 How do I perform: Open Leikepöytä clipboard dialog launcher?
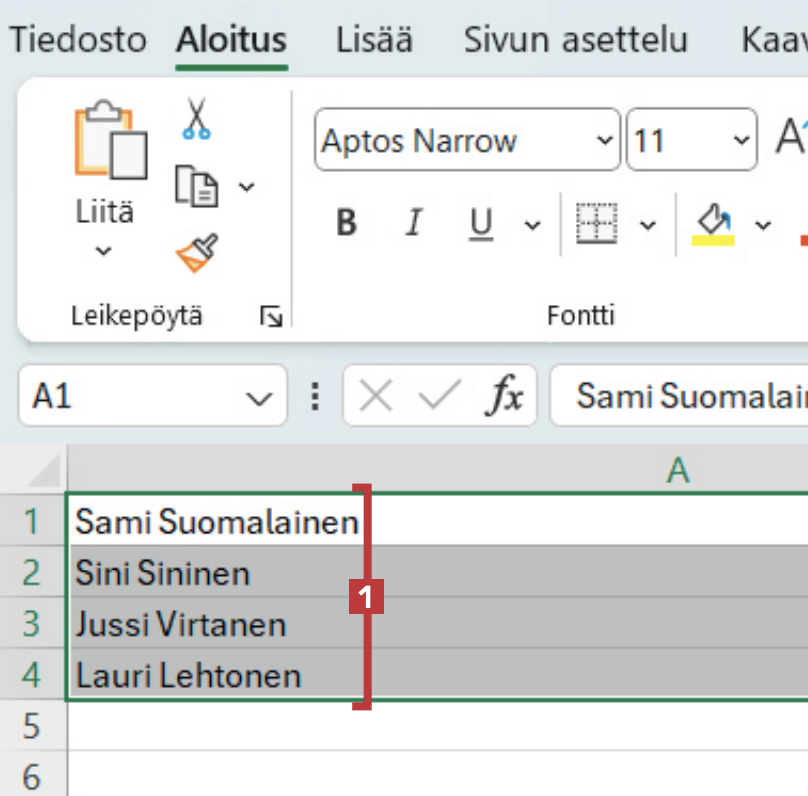coord(270,317)
